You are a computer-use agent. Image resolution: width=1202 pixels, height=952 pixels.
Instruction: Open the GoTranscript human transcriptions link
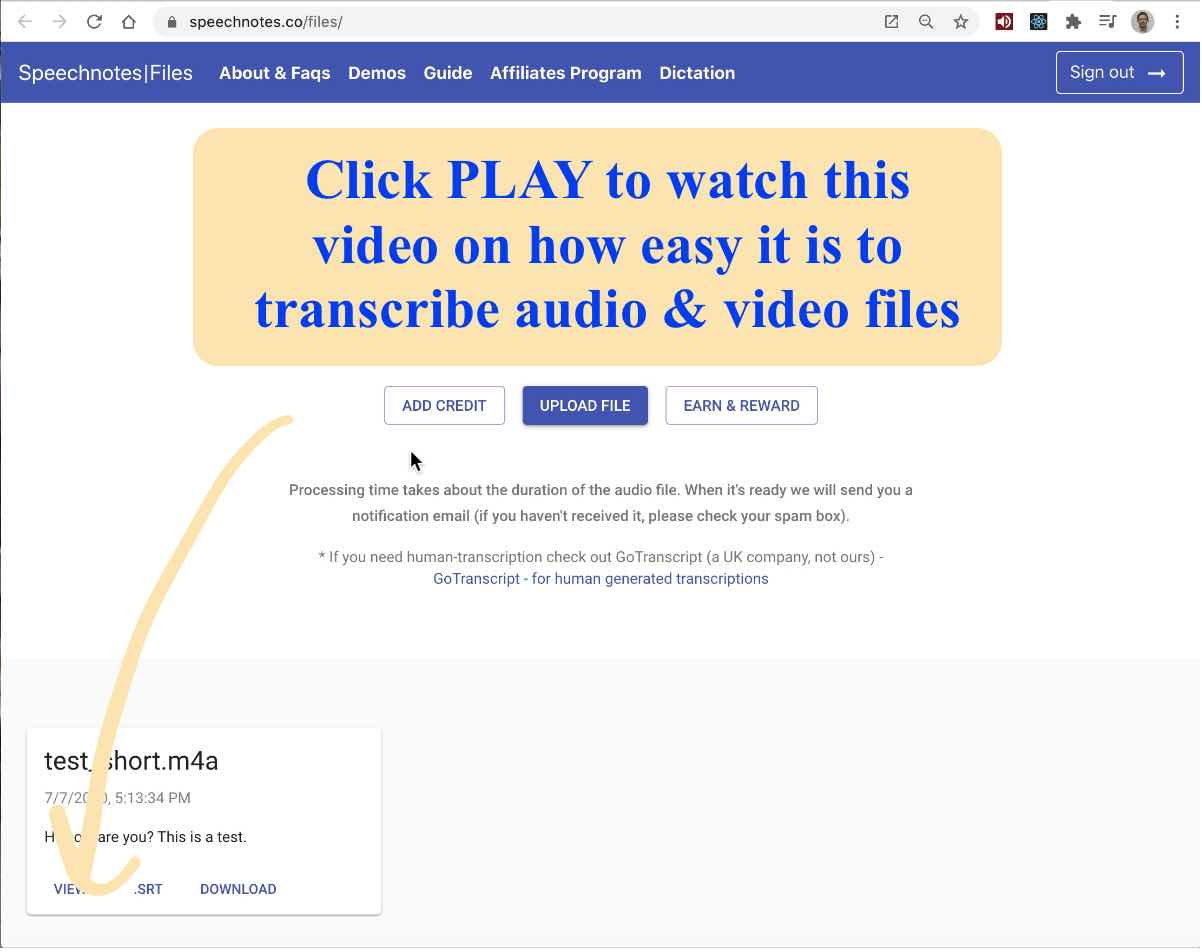601,578
